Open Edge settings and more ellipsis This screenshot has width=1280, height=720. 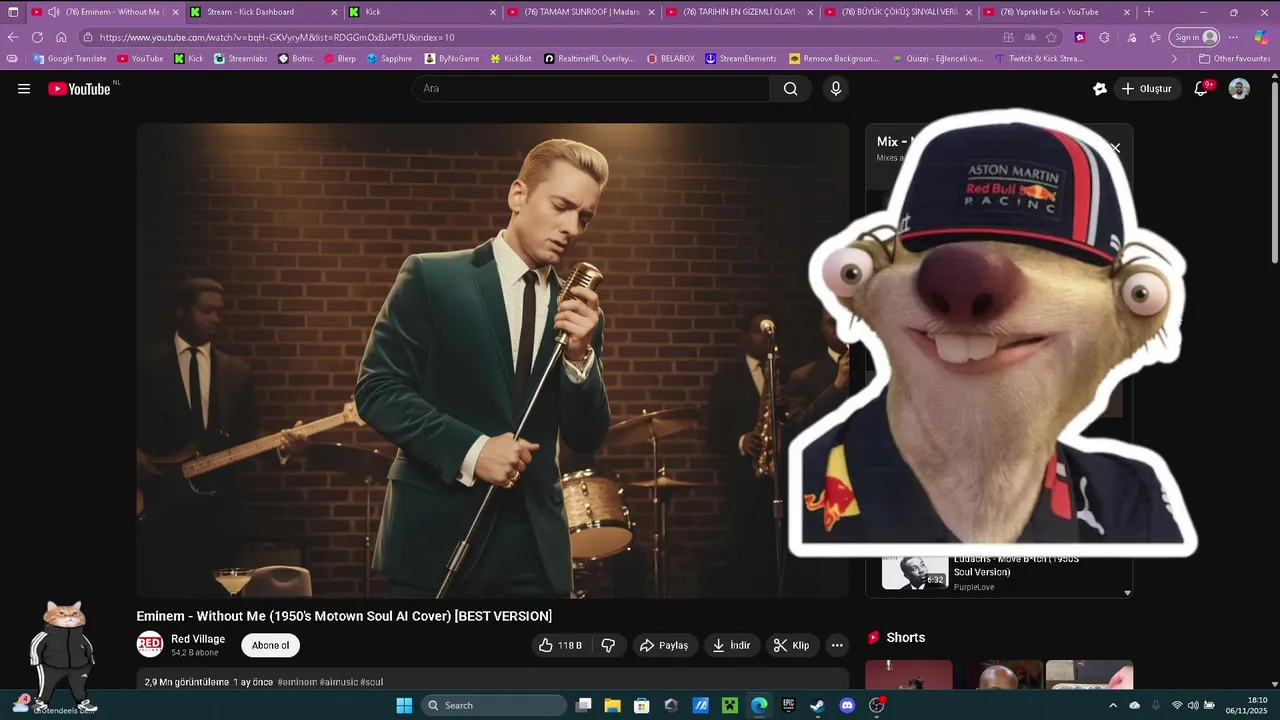[1233, 37]
